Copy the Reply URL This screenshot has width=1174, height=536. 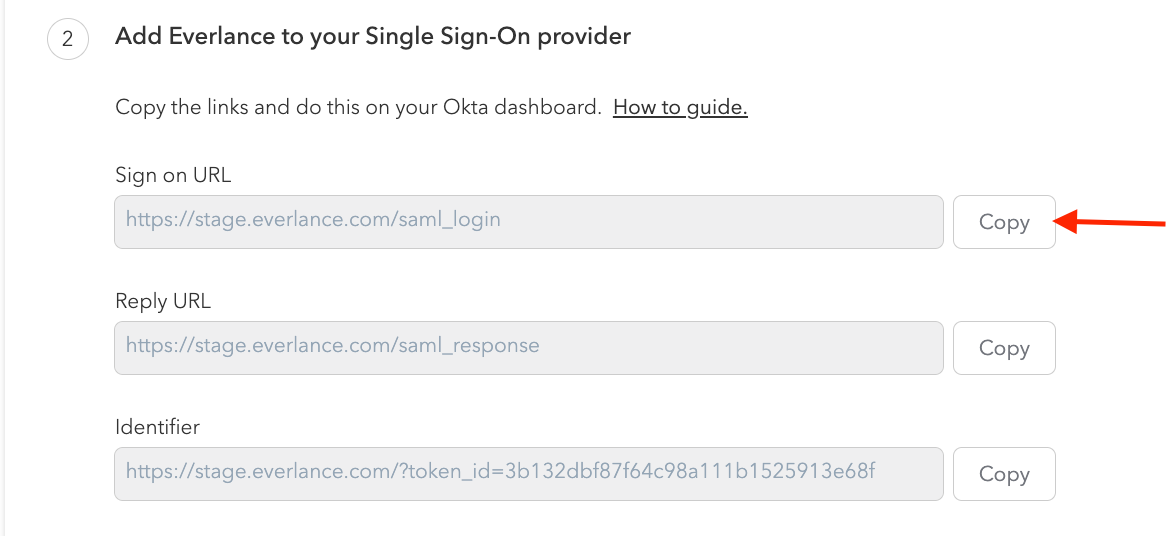pos(1004,348)
